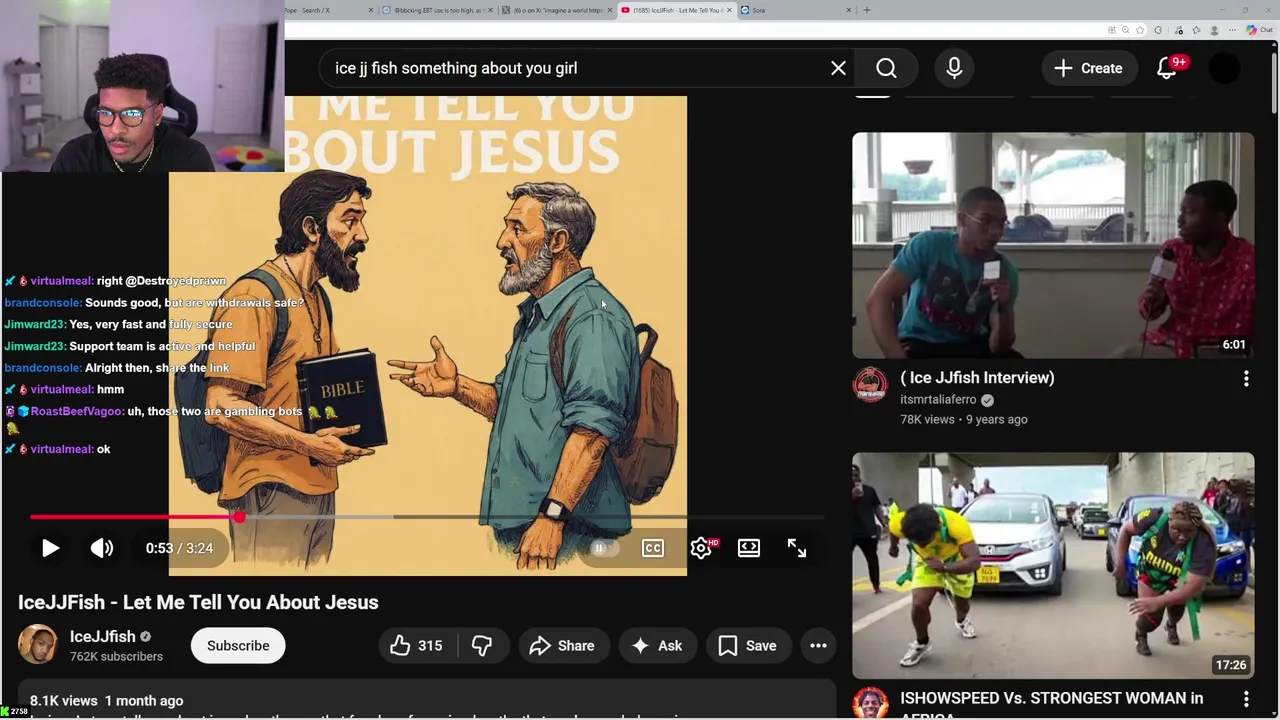This screenshot has height=720, width=1280.
Task: Enter full screen mode
Action: 797,548
